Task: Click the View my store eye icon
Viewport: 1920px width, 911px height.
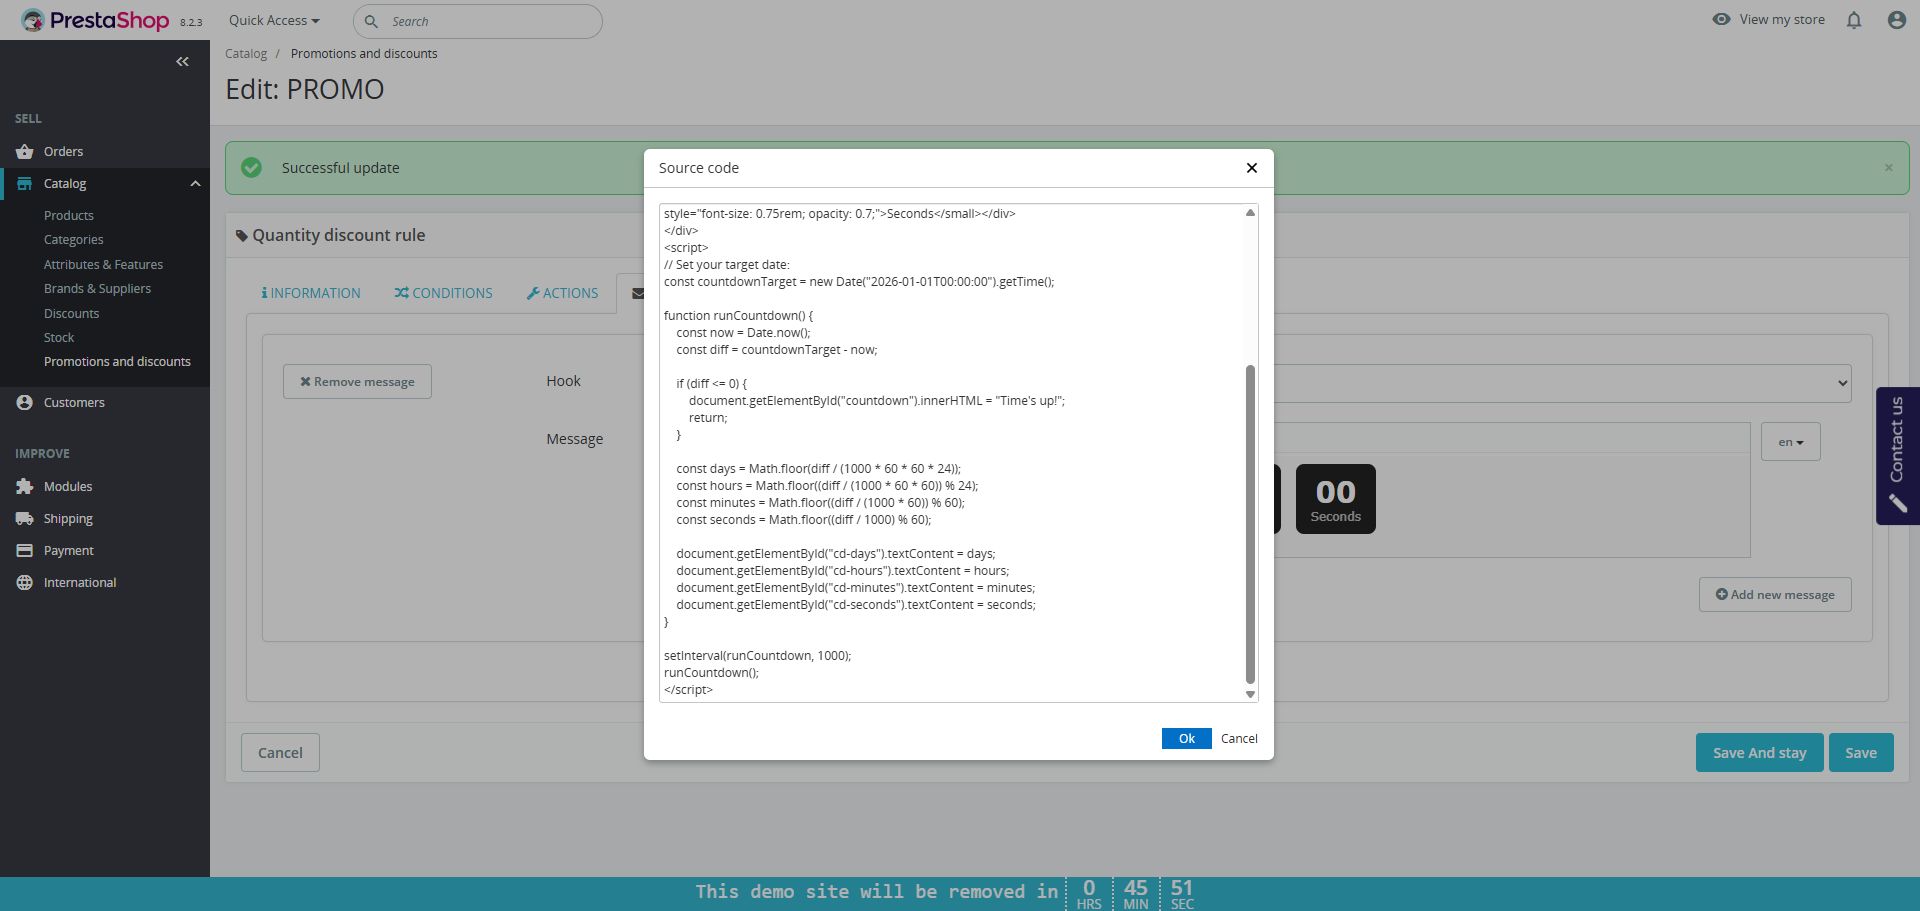Action: pos(1721,19)
